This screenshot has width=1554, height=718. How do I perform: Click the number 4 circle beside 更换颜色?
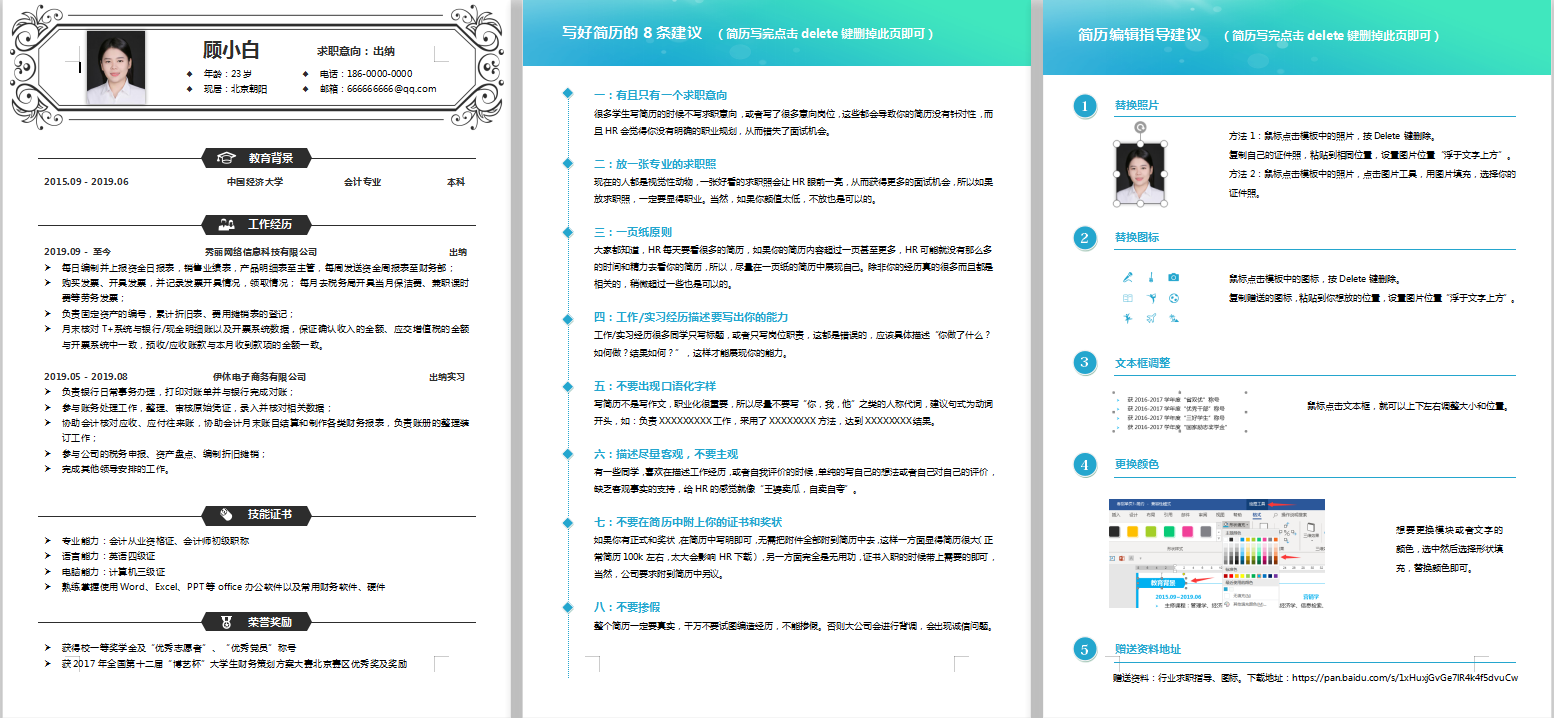tap(1083, 465)
